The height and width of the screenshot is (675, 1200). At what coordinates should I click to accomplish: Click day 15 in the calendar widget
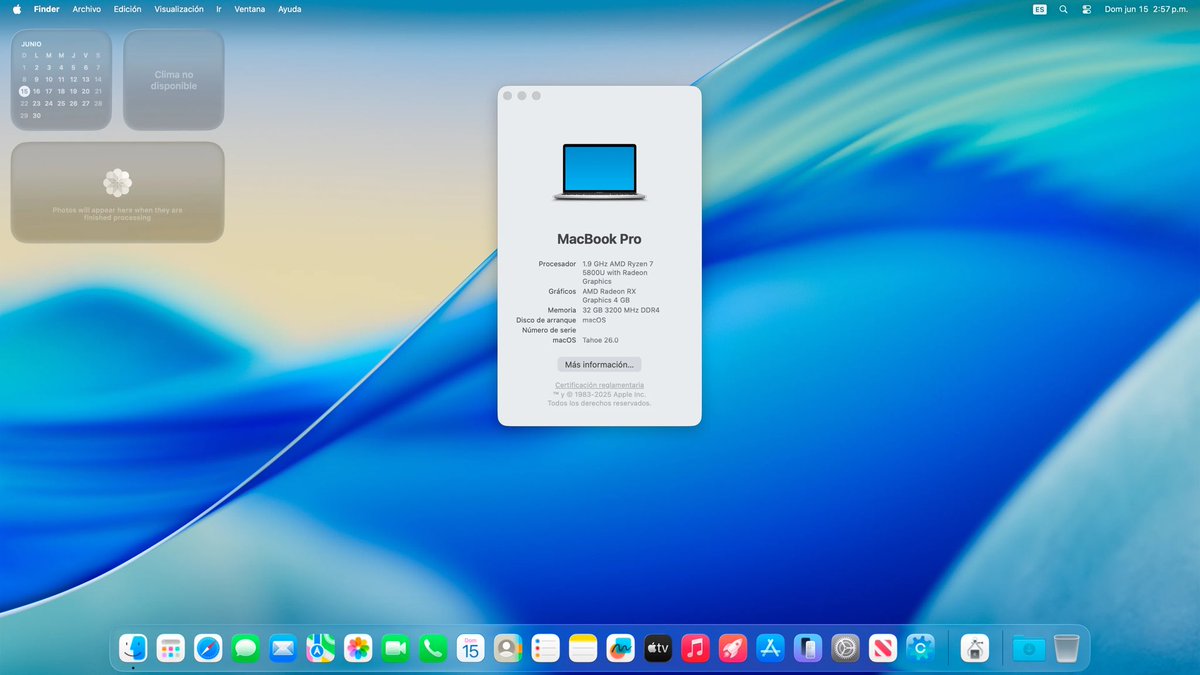(x=24, y=91)
